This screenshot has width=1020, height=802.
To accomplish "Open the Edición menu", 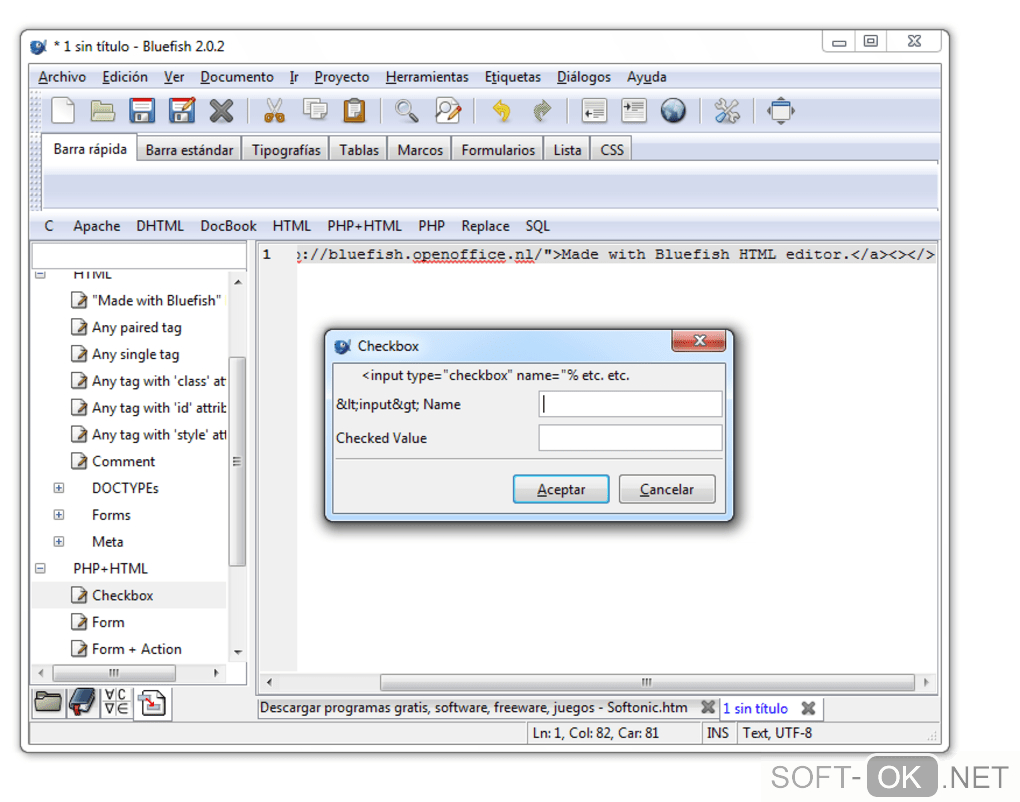I will (125, 77).
